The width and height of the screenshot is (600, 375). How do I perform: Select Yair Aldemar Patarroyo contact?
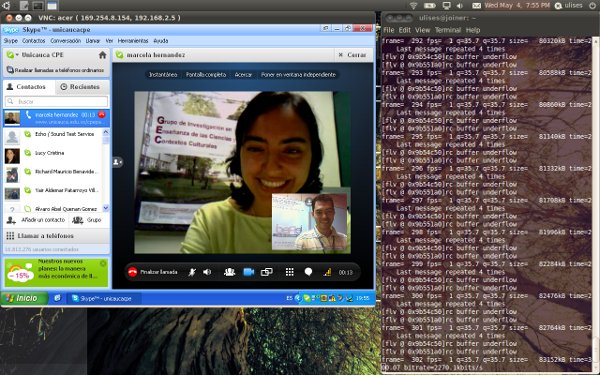click(x=53, y=192)
